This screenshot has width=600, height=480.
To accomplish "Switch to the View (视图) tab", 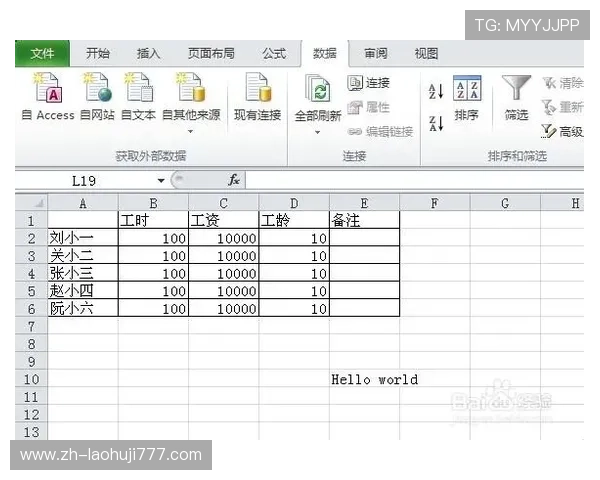I will [426, 54].
